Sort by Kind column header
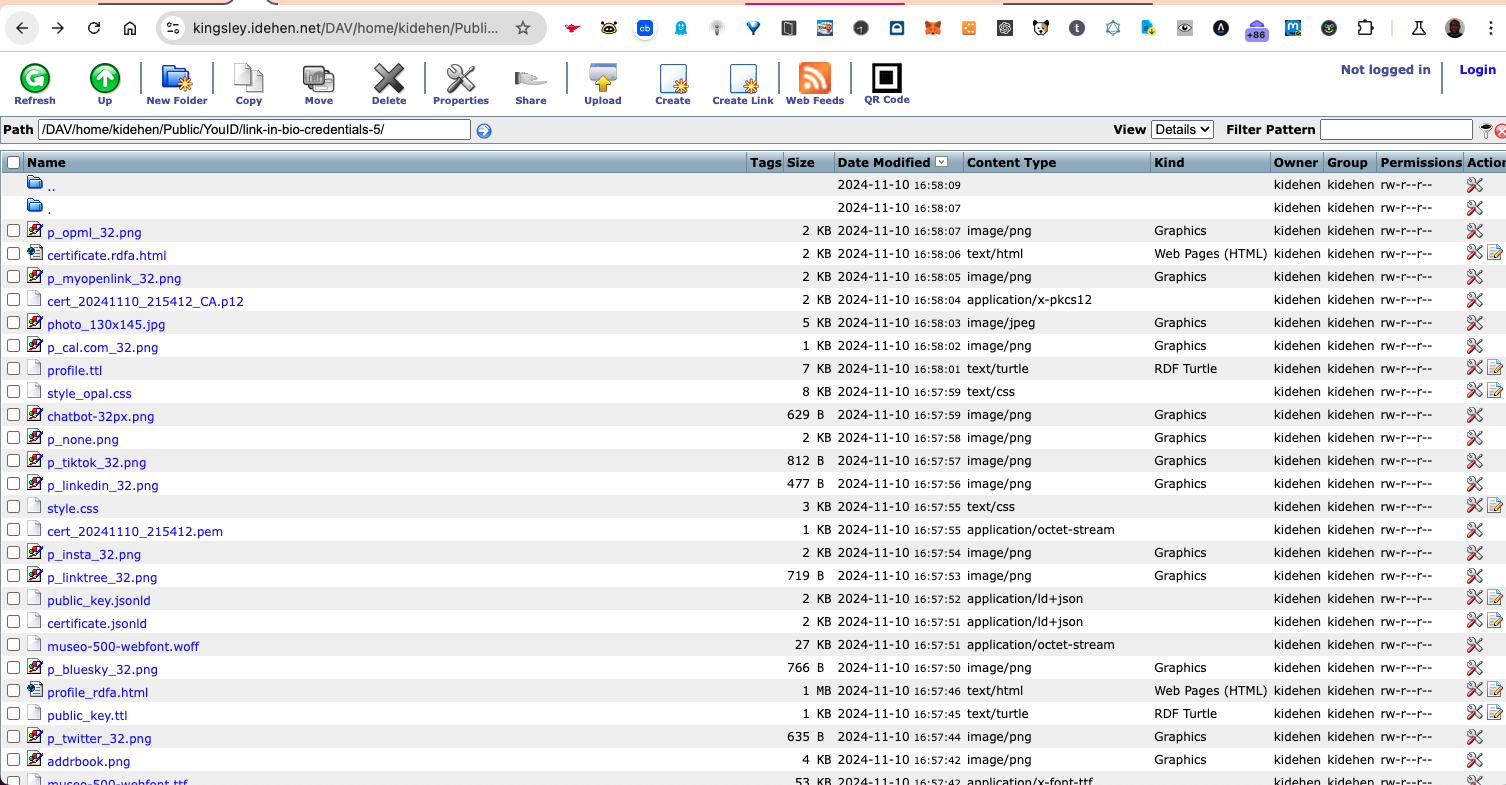 click(1169, 162)
